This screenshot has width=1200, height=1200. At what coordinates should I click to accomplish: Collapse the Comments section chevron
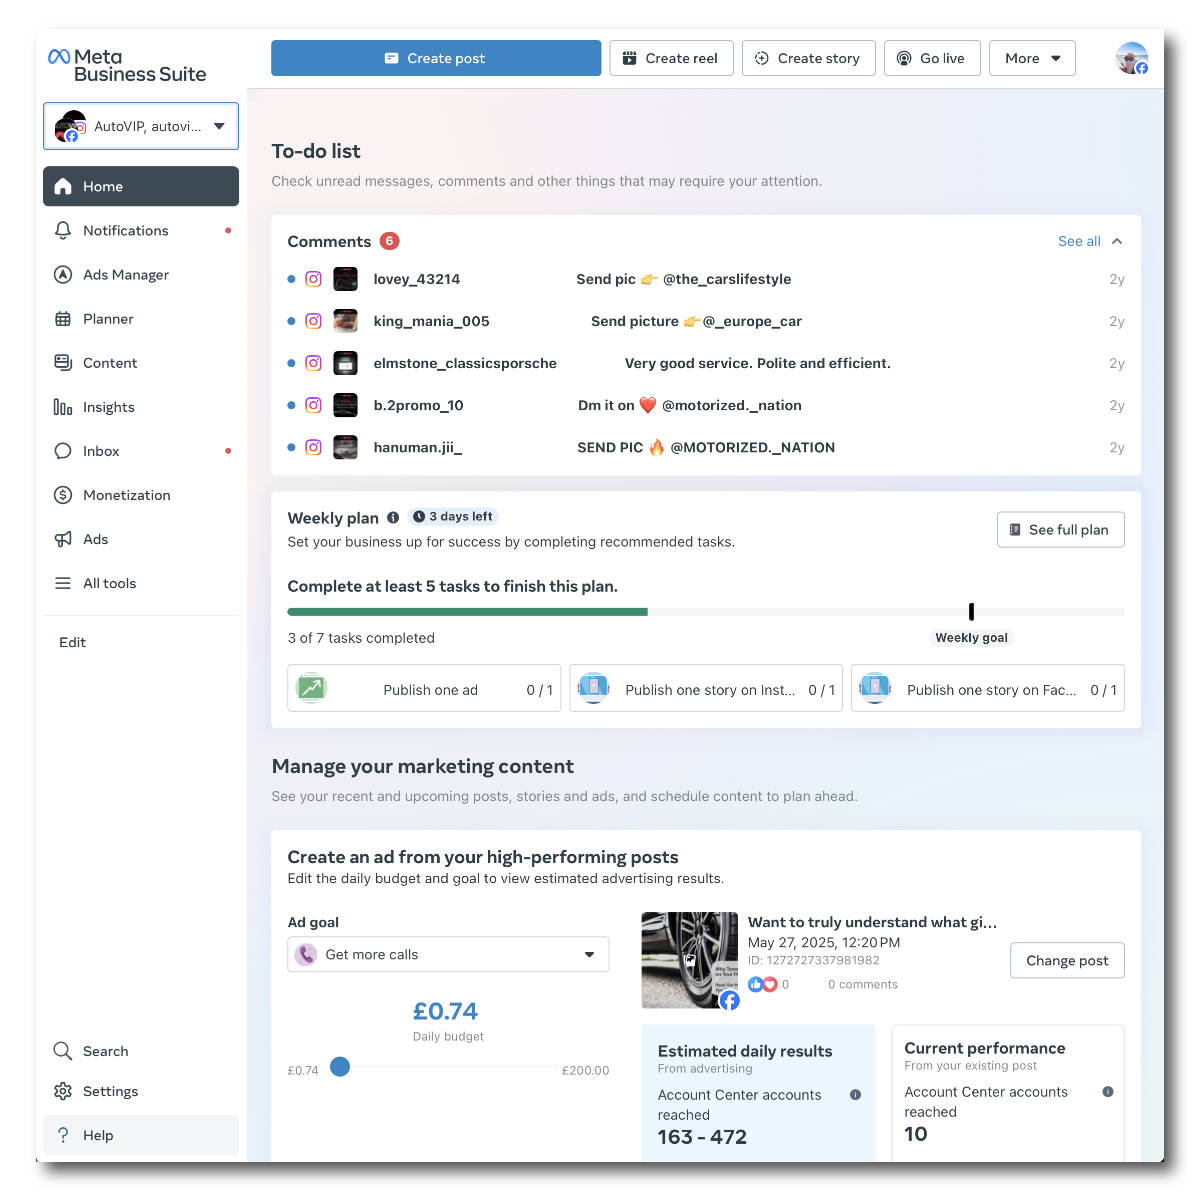coord(1117,241)
